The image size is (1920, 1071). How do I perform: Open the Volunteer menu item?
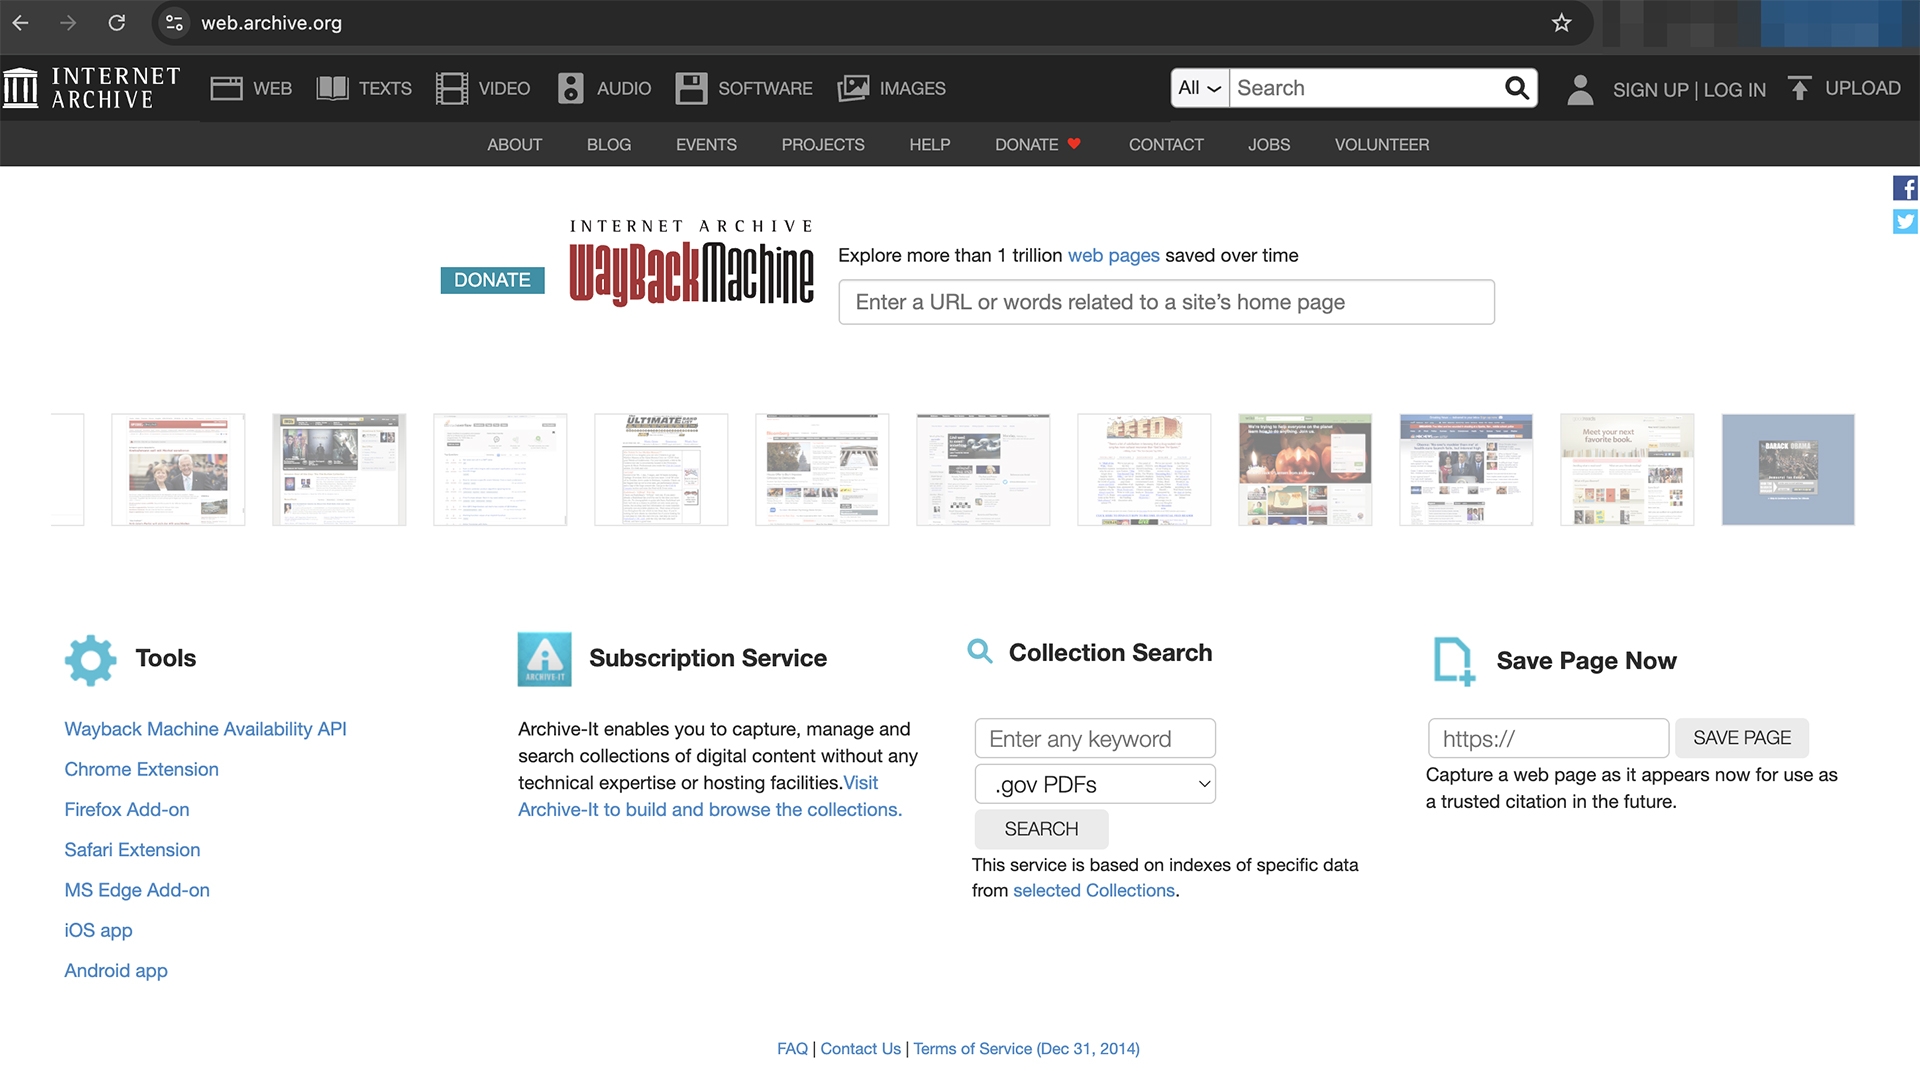(x=1382, y=144)
